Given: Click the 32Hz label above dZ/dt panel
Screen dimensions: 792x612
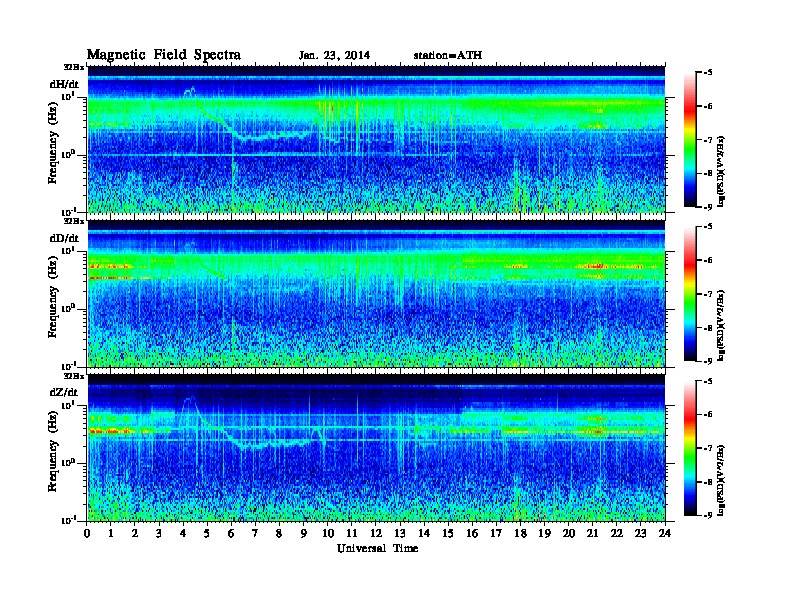Looking at the screenshot, I should click(x=74, y=376).
